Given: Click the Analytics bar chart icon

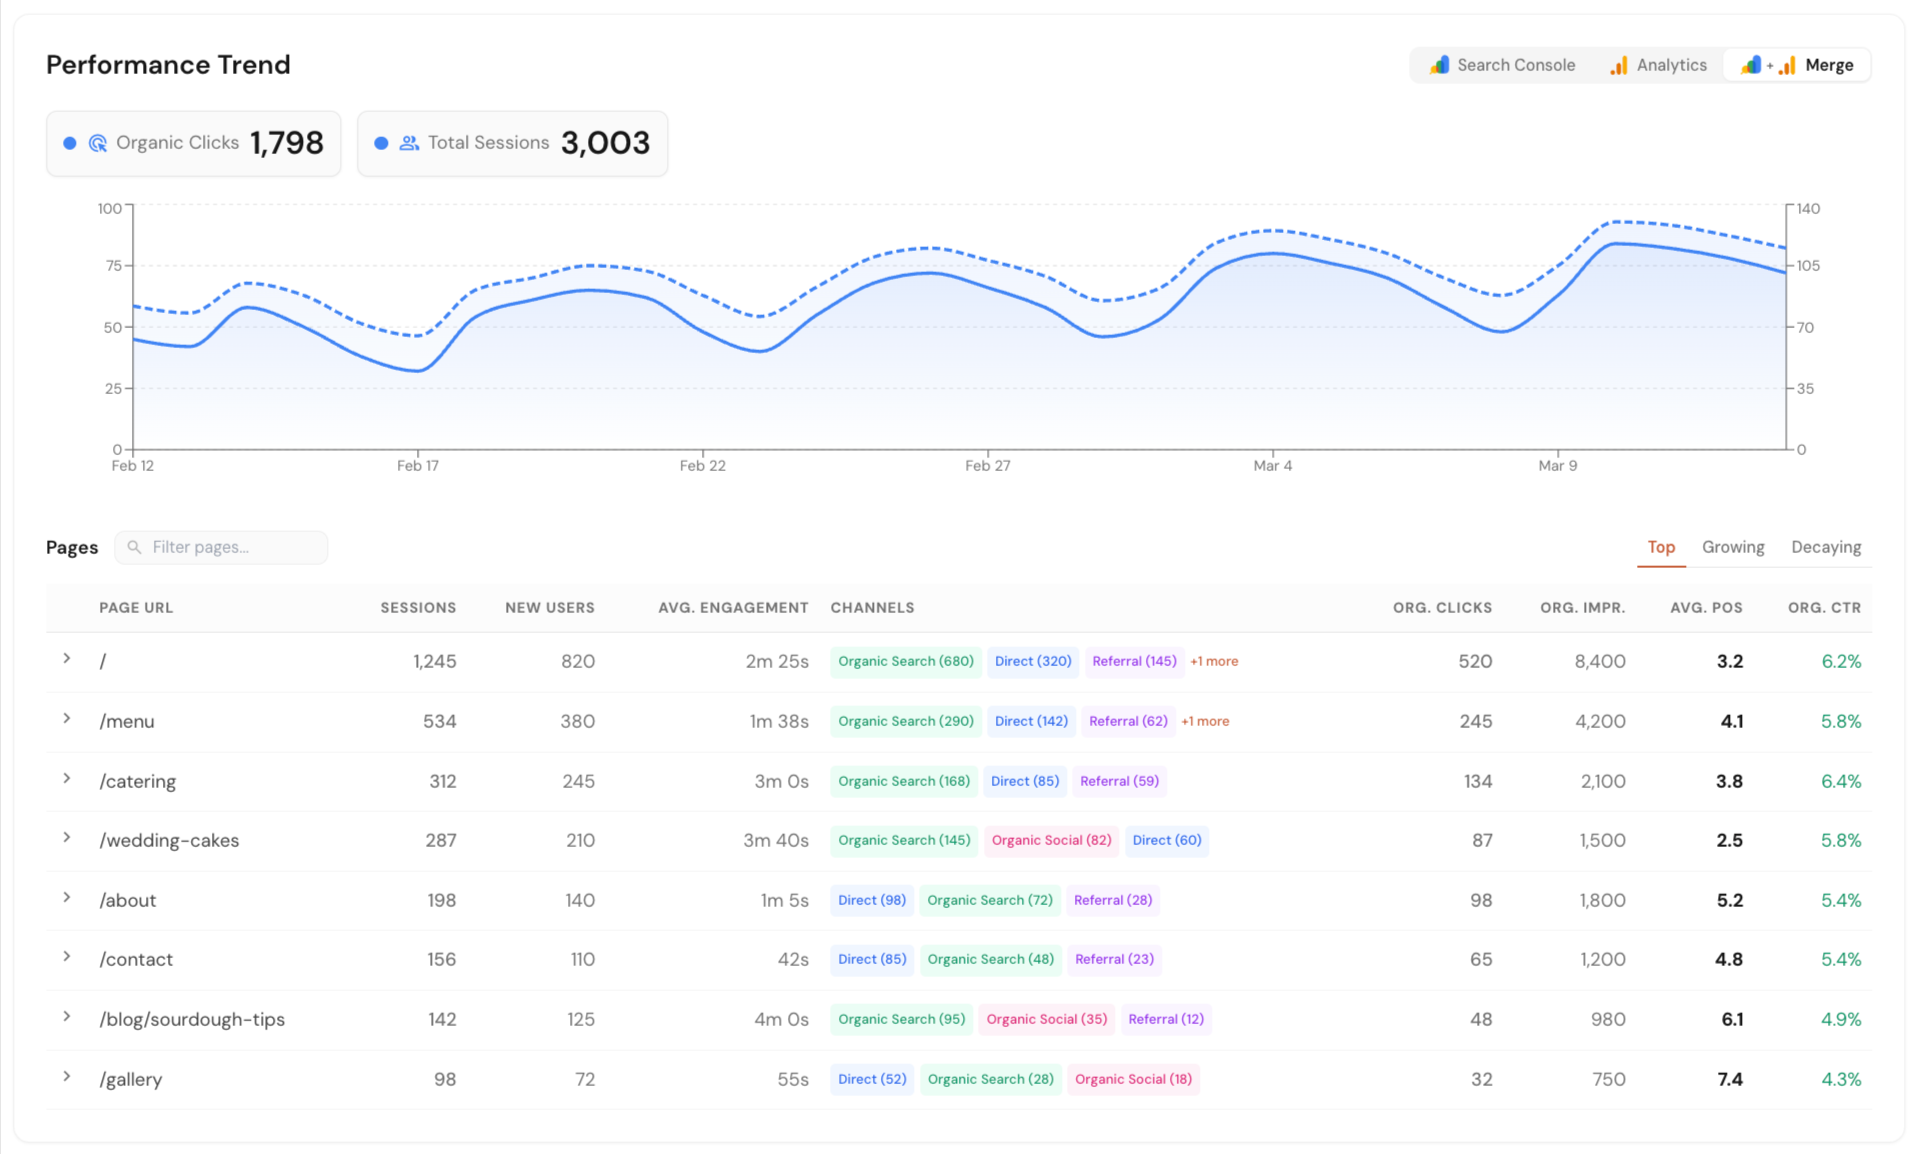Looking at the screenshot, I should [x=1618, y=65].
